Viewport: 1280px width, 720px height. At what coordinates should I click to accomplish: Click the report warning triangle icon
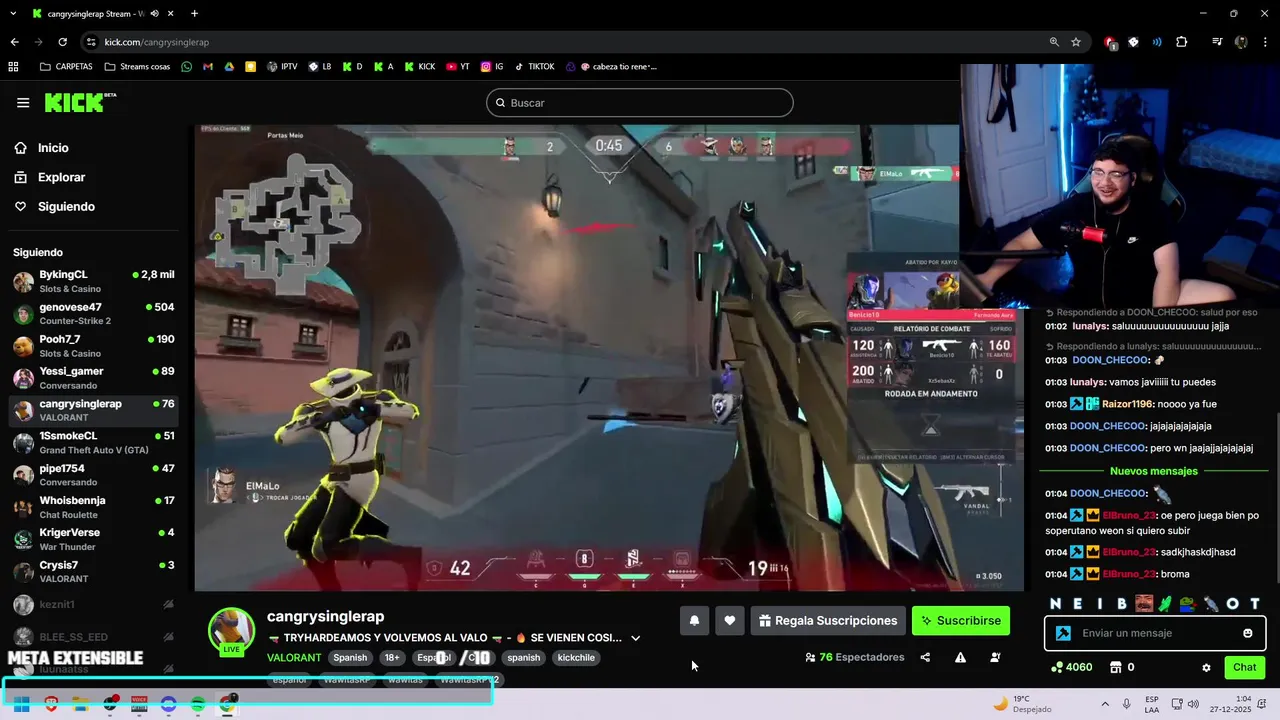pos(960,658)
